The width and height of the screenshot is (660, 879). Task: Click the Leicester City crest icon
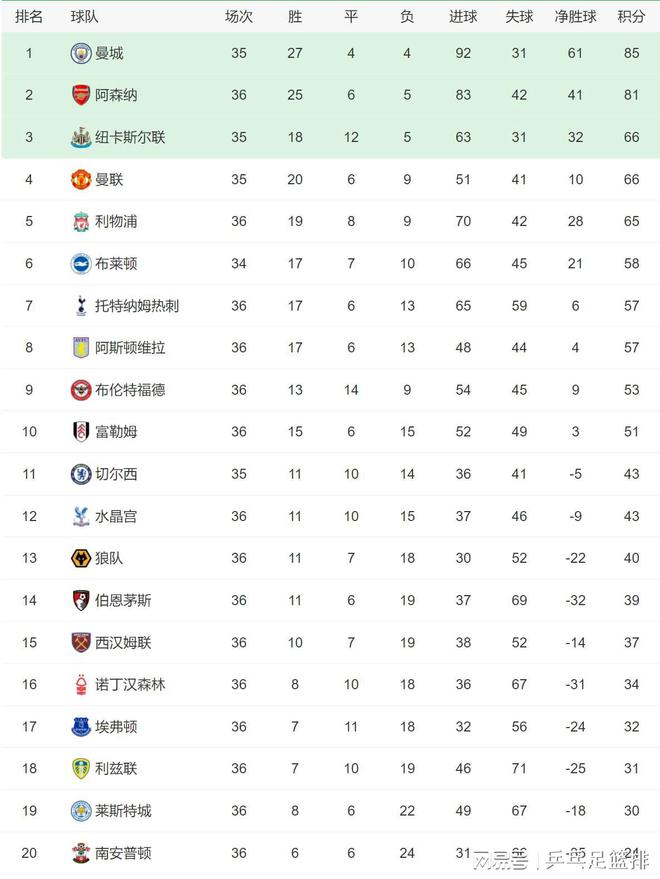81,811
